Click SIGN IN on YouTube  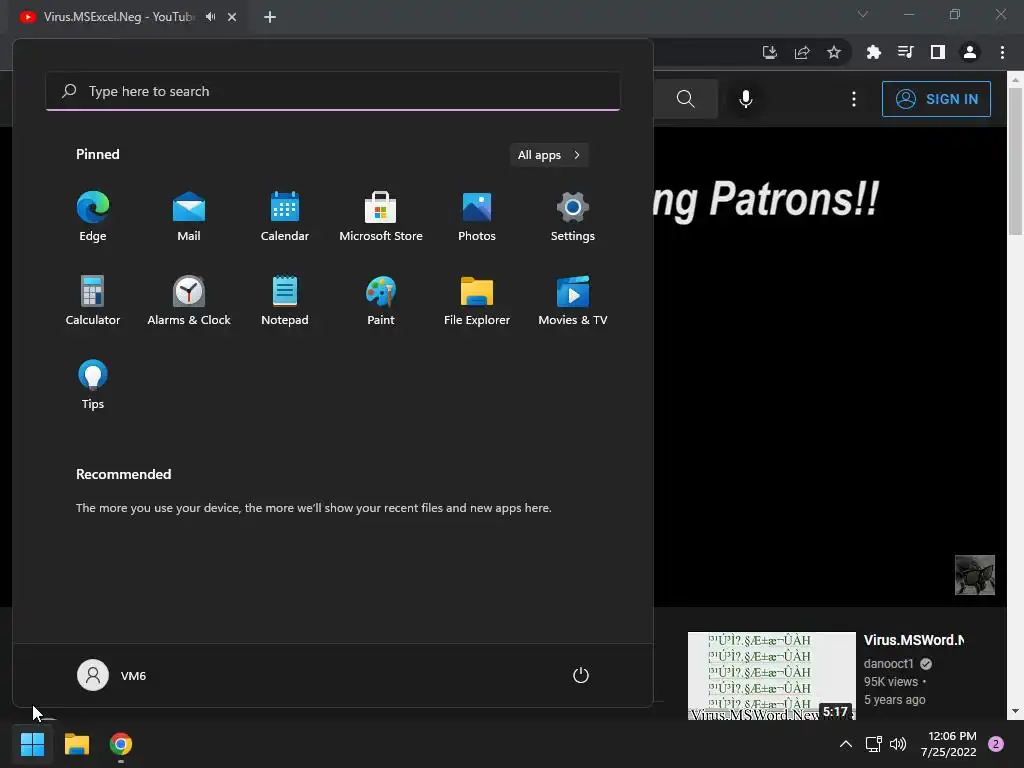click(x=936, y=99)
